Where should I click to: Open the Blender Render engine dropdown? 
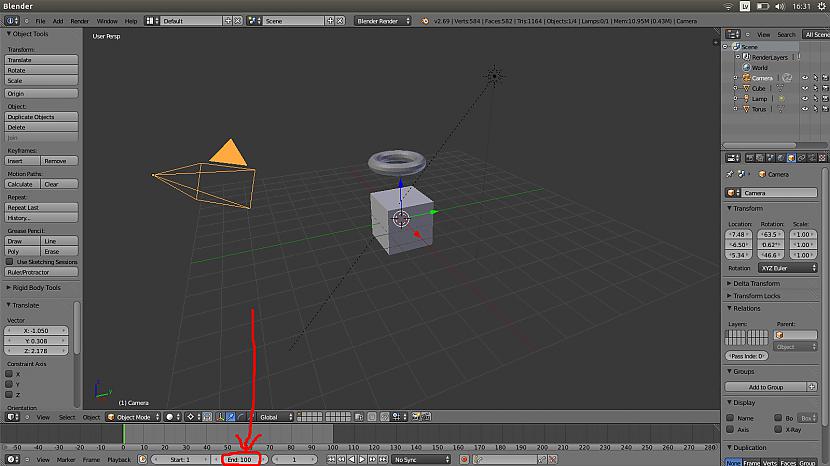[383, 21]
